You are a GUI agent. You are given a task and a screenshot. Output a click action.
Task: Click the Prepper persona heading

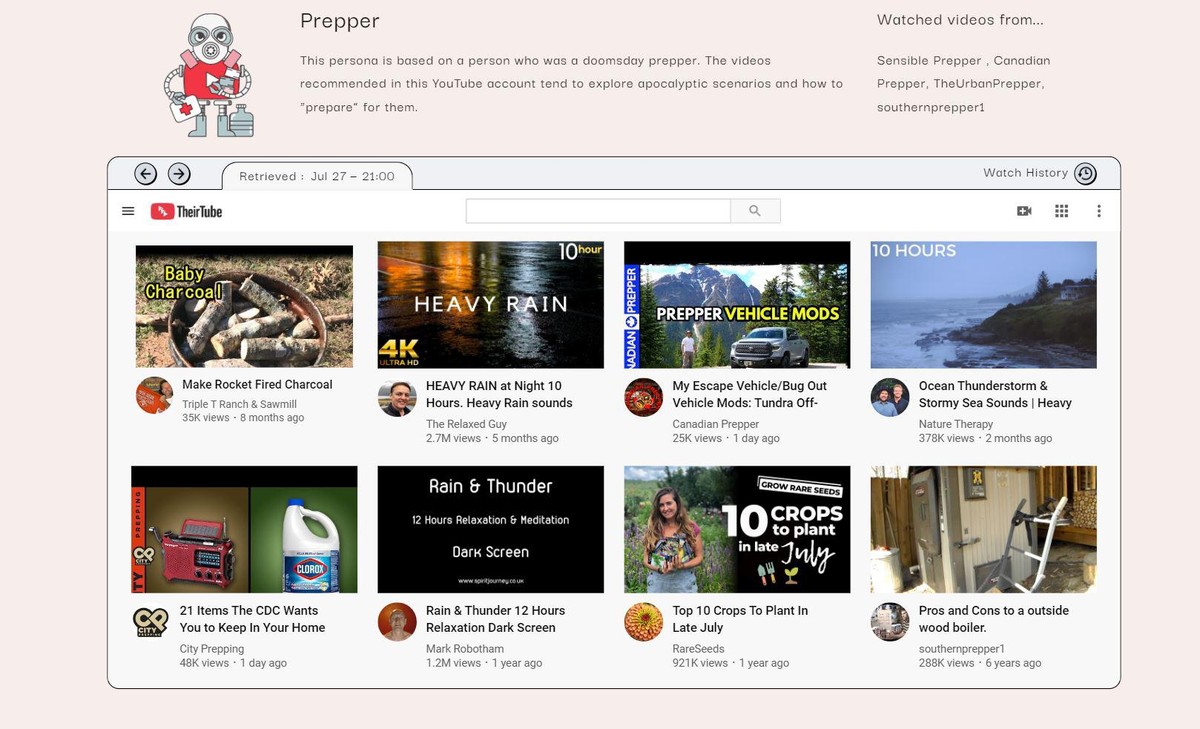click(x=340, y=21)
